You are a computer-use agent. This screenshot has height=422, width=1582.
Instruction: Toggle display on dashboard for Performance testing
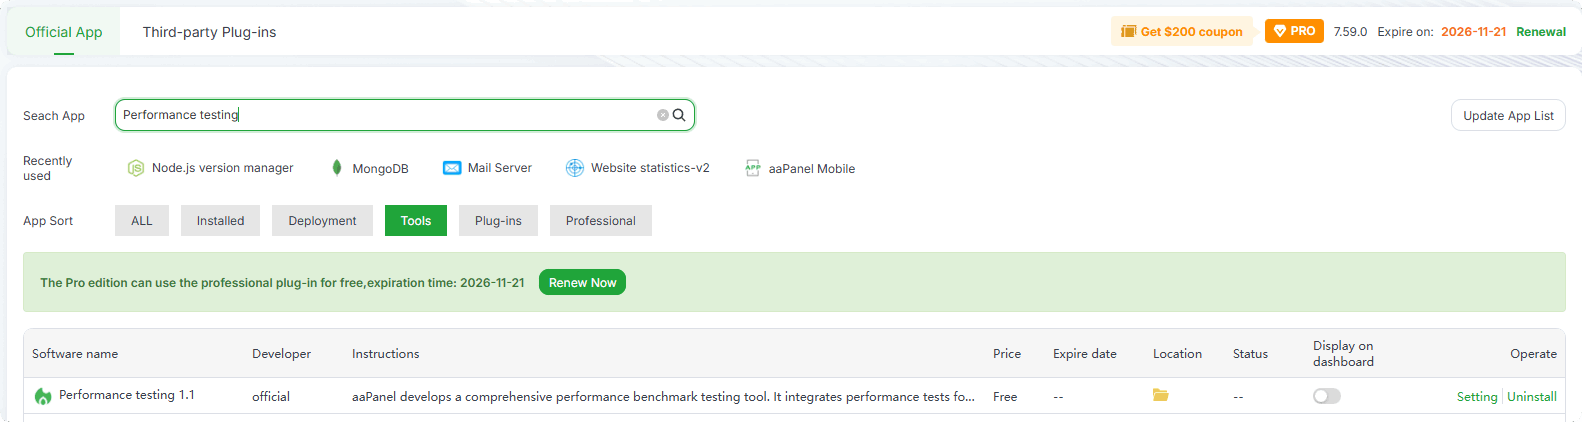(x=1327, y=396)
